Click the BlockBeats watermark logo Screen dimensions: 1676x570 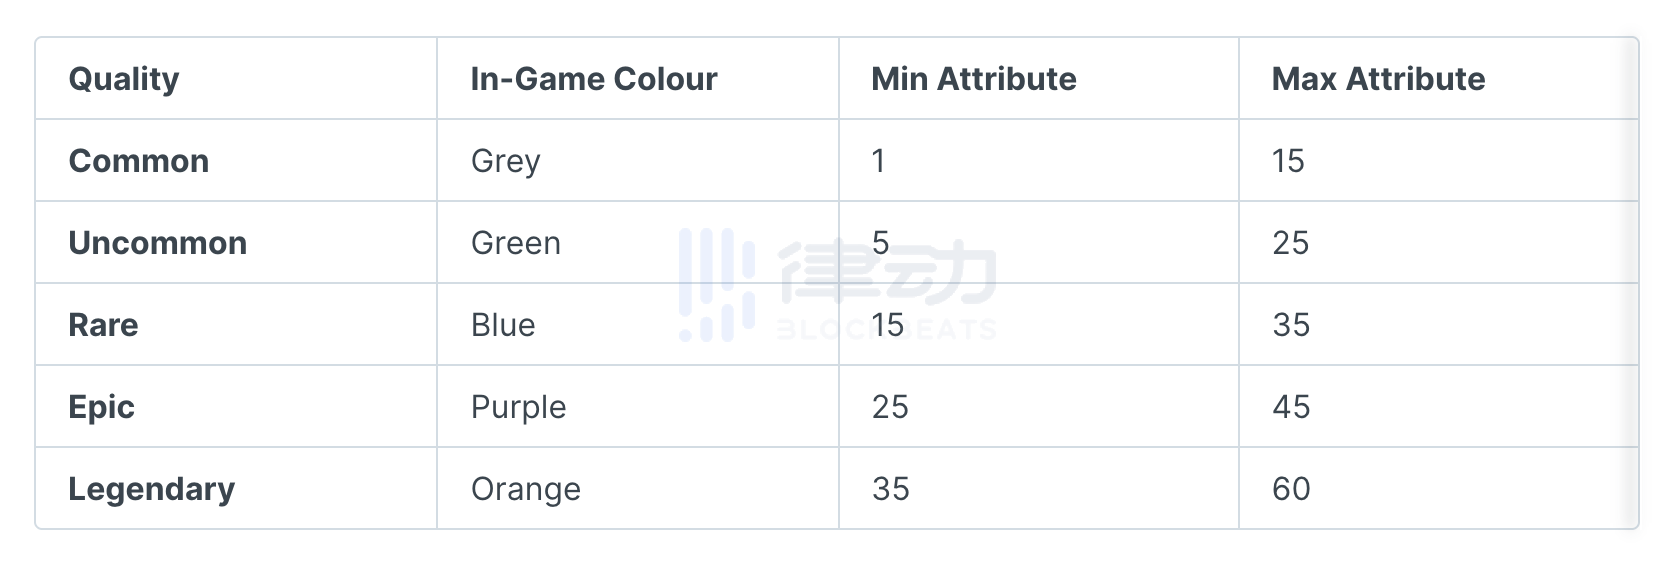(838, 284)
